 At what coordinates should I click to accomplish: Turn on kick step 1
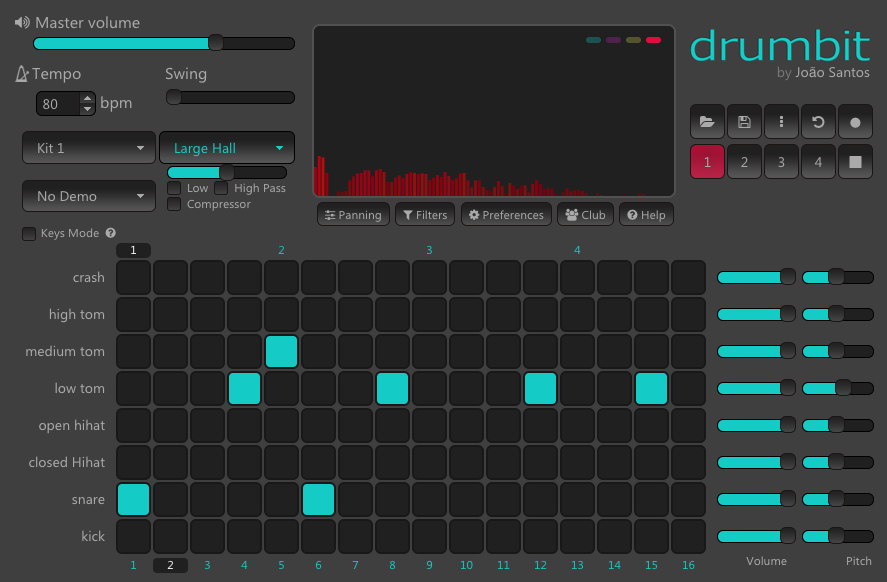click(134, 536)
